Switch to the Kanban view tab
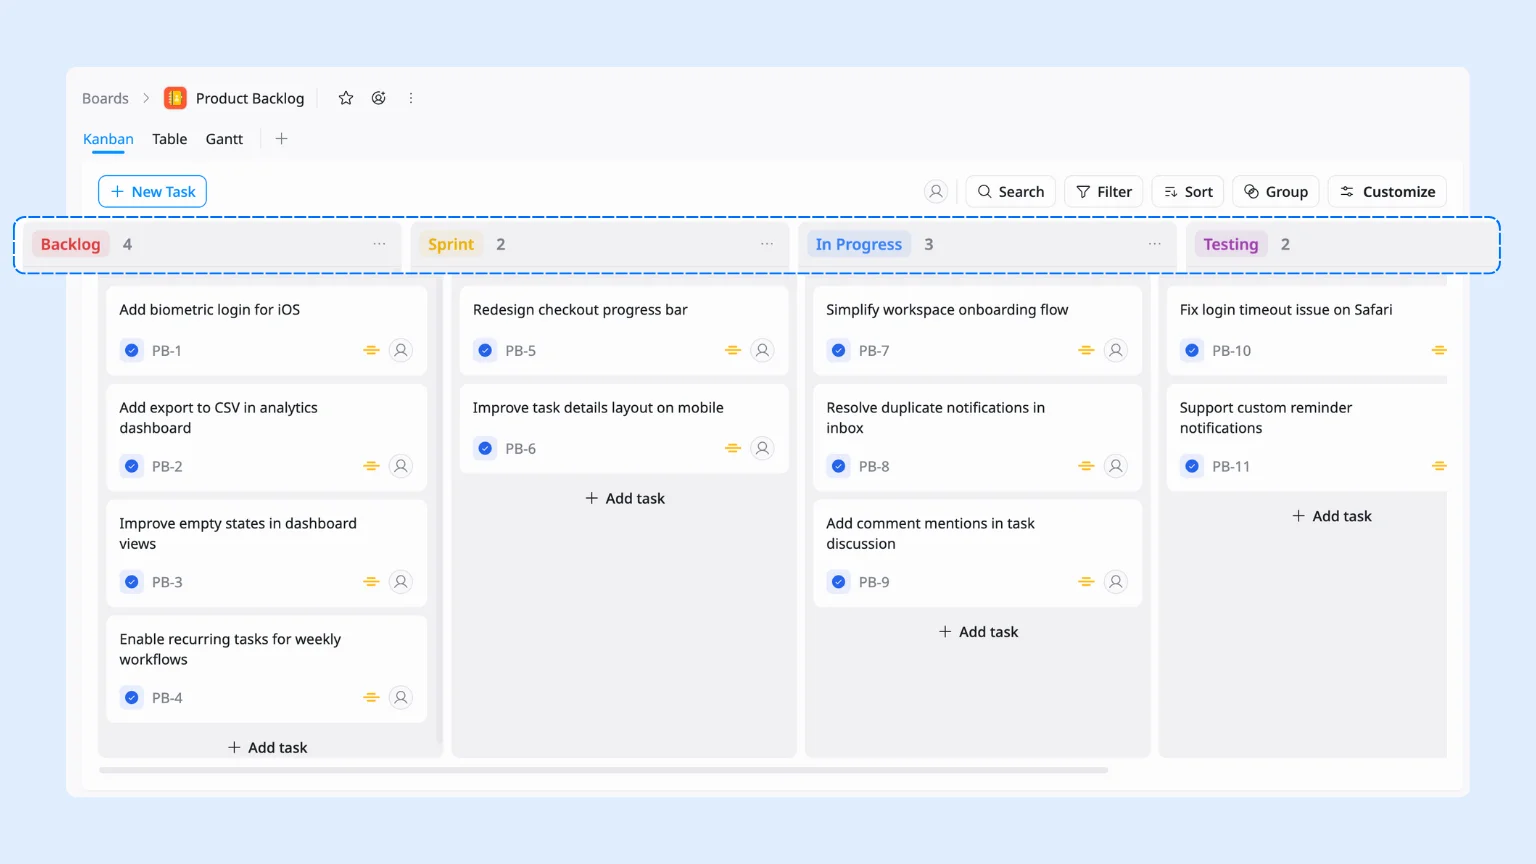This screenshot has height=864, width=1536. pyautogui.click(x=108, y=139)
